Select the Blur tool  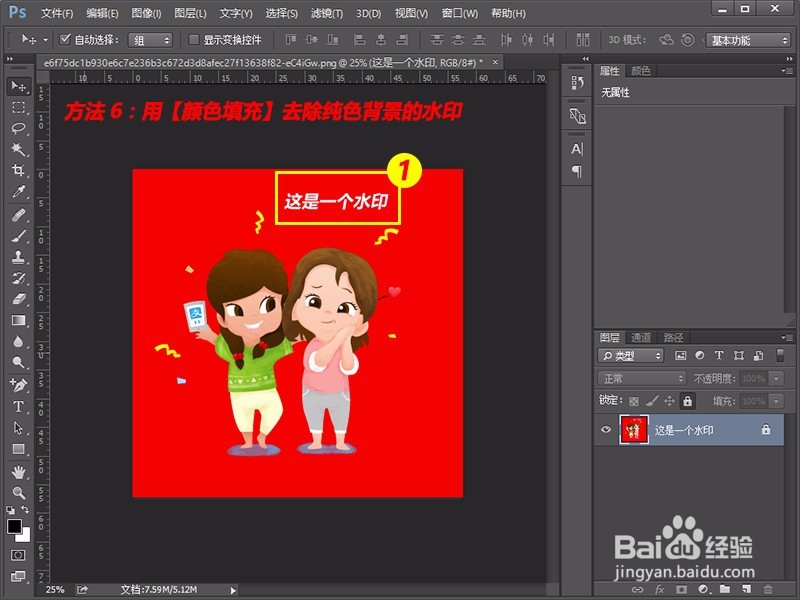(18, 341)
